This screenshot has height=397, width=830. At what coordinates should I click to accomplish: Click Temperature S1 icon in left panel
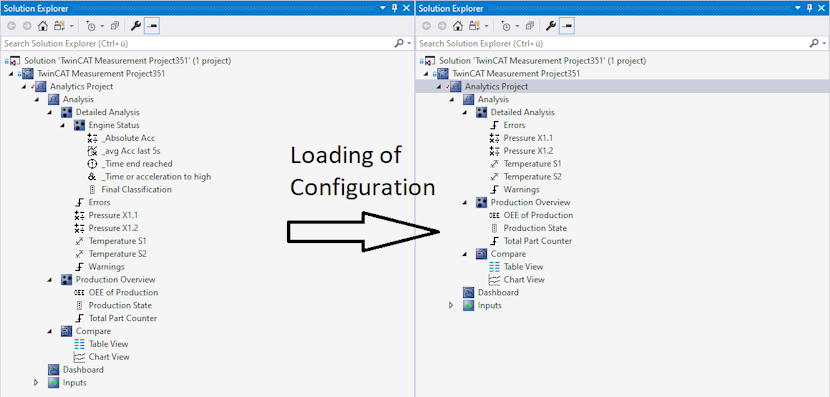[x=79, y=241]
